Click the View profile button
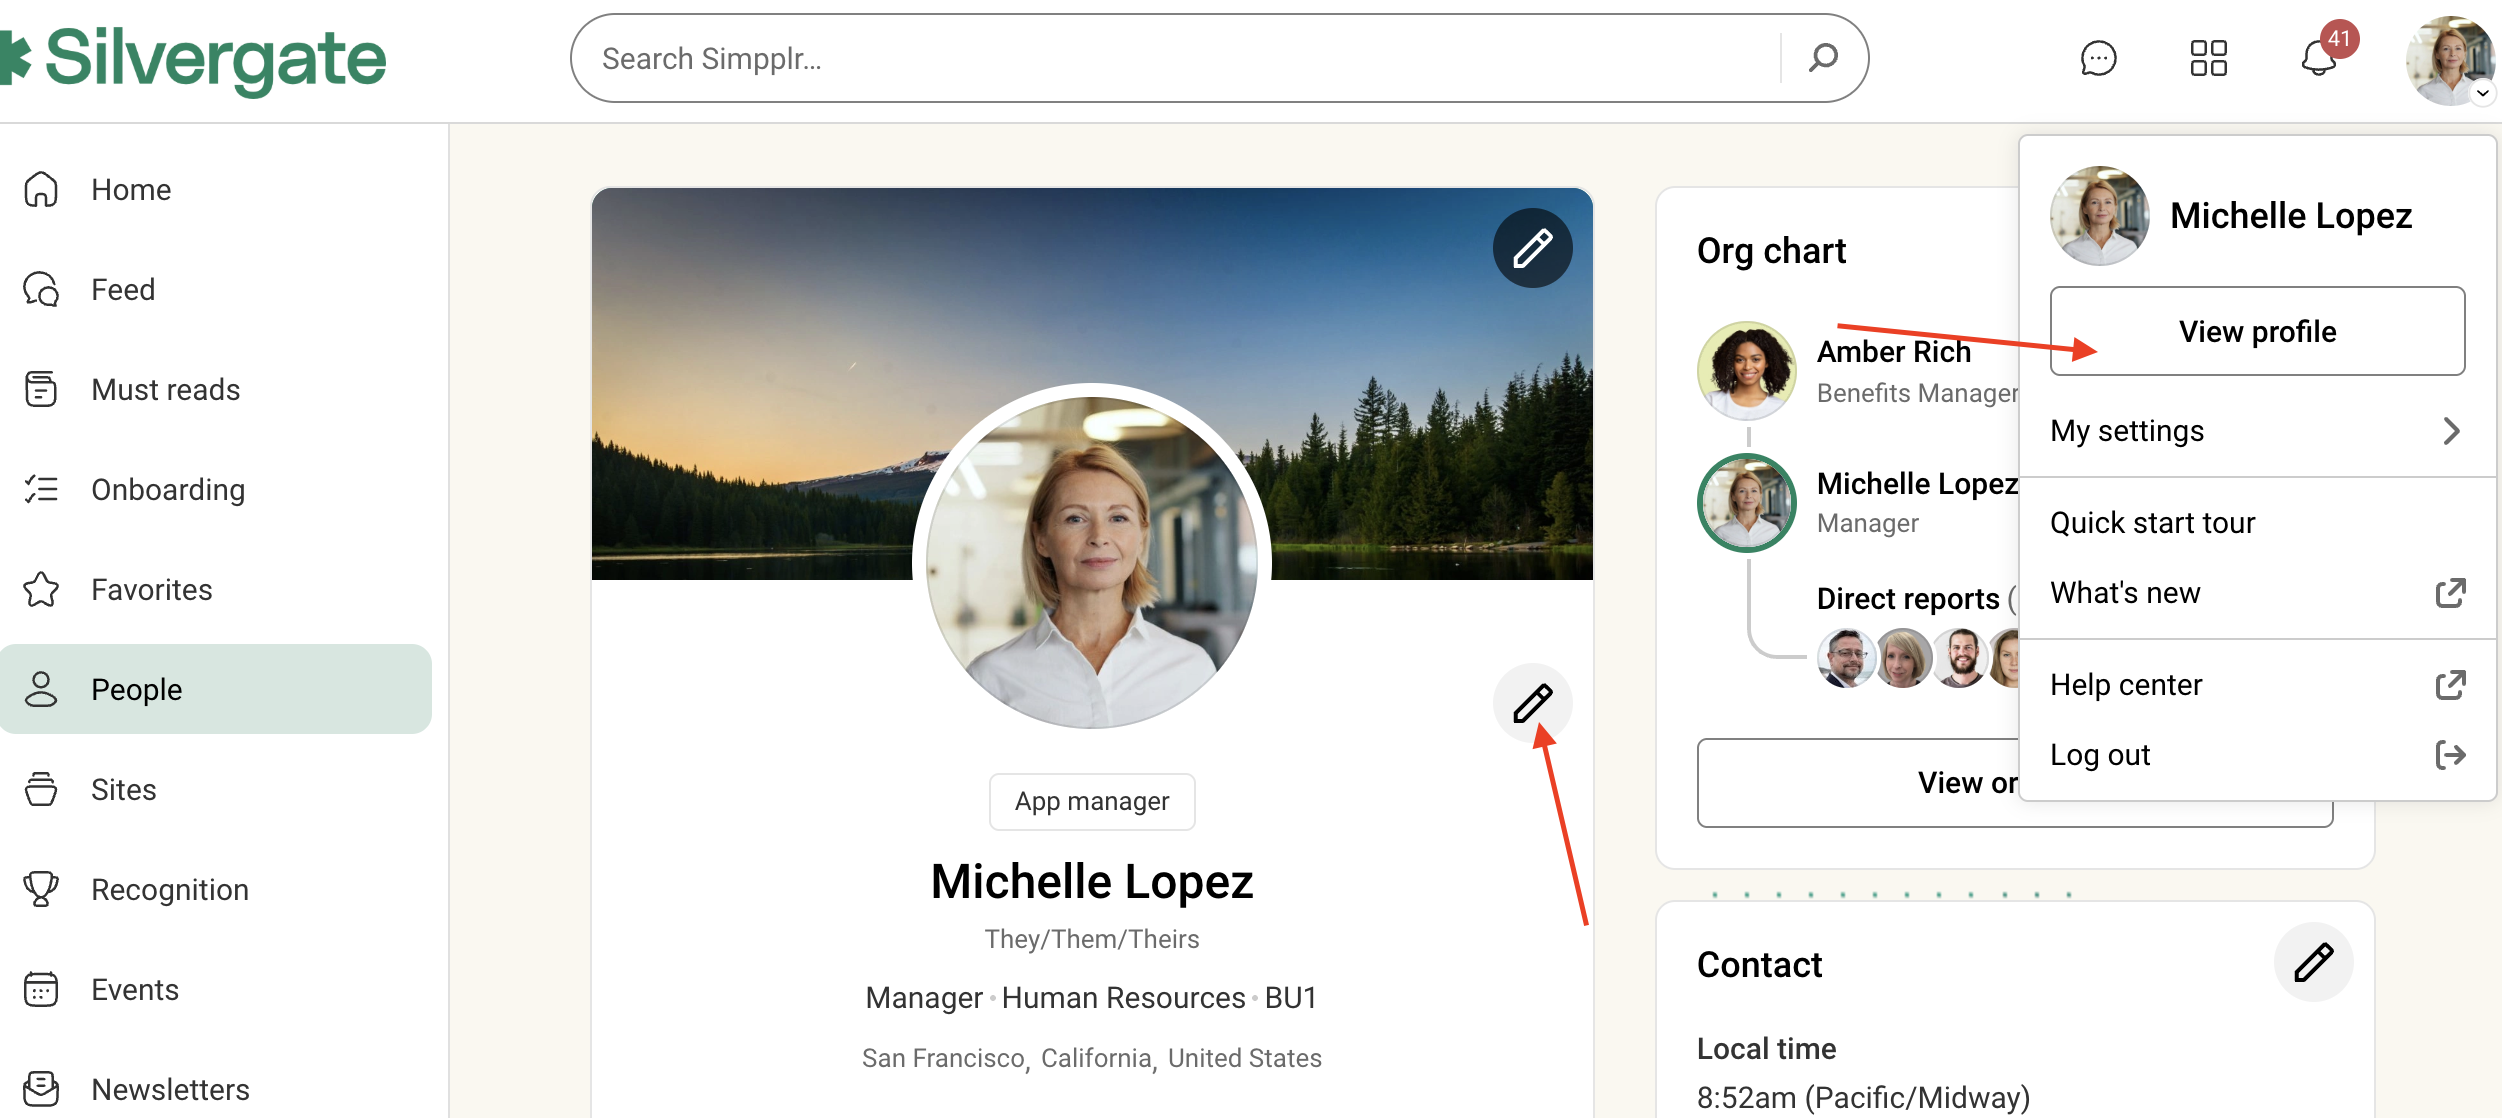The width and height of the screenshot is (2502, 1118). tap(2257, 332)
